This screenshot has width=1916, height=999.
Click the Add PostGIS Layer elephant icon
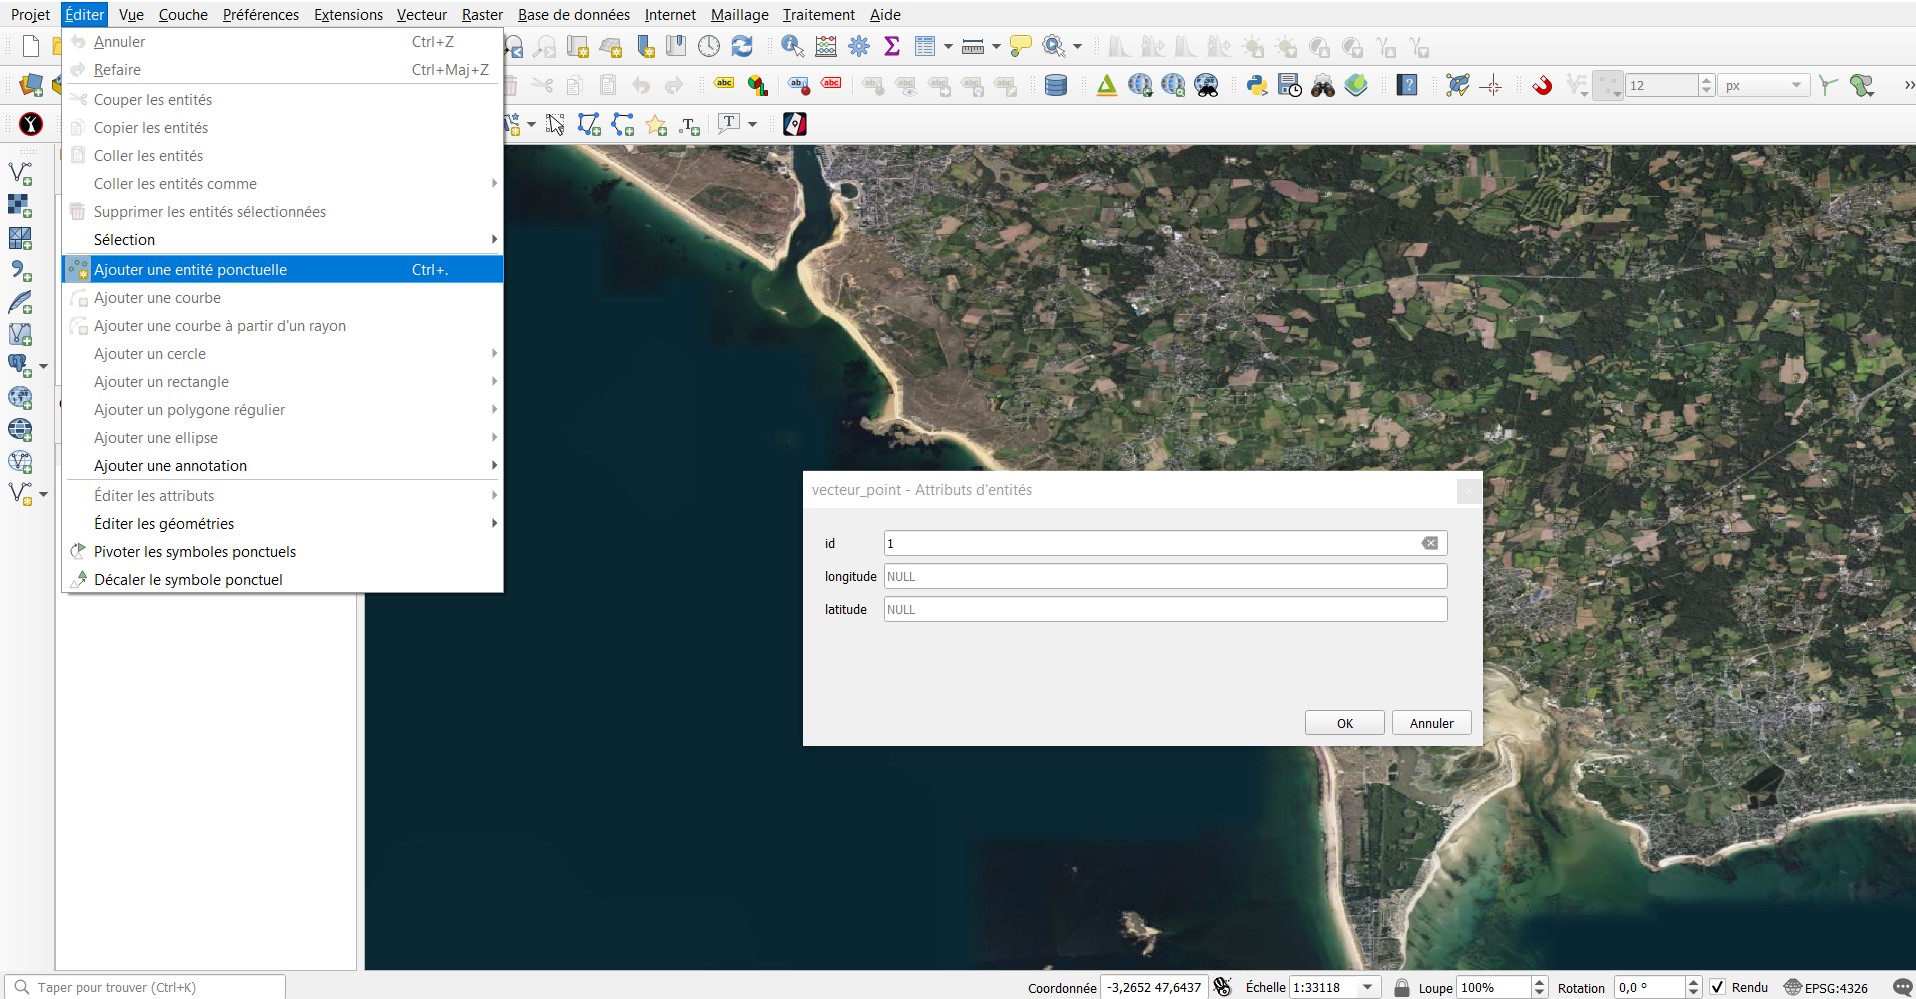pos(18,365)
